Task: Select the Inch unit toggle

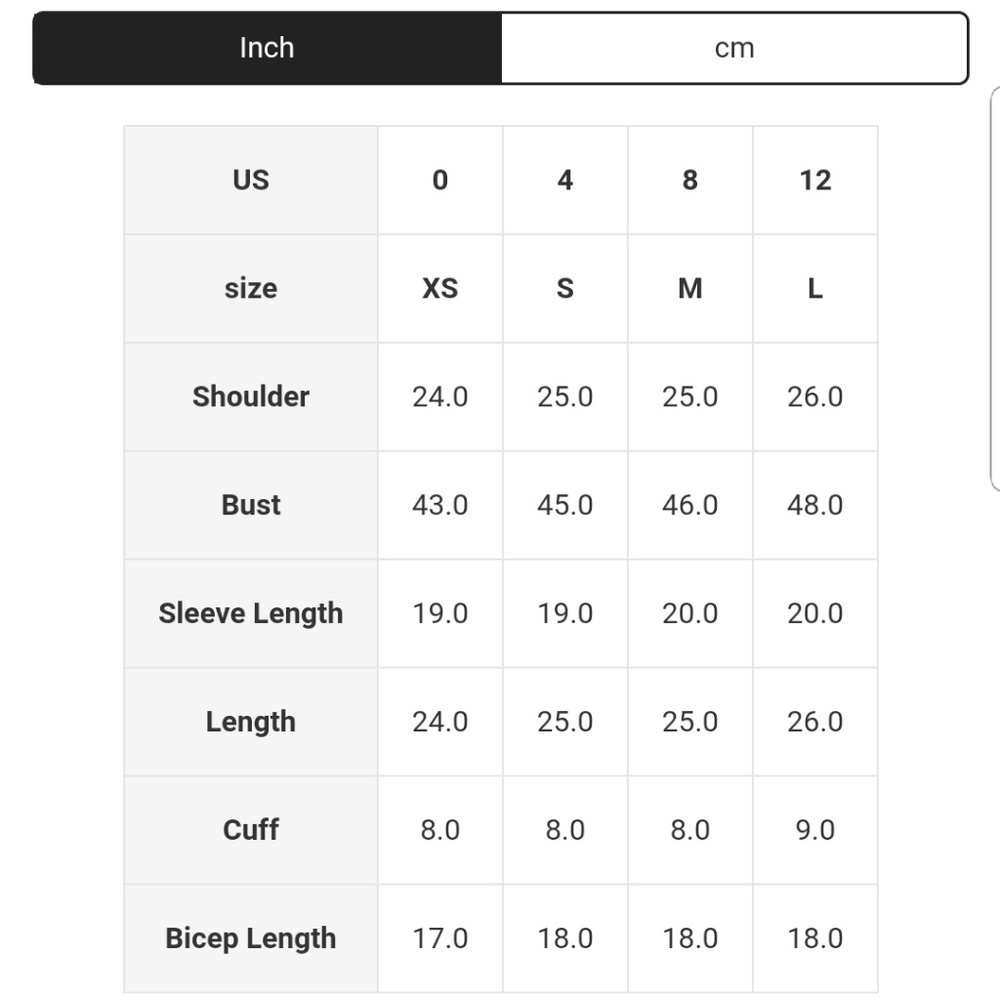Action: pos(267,48)
